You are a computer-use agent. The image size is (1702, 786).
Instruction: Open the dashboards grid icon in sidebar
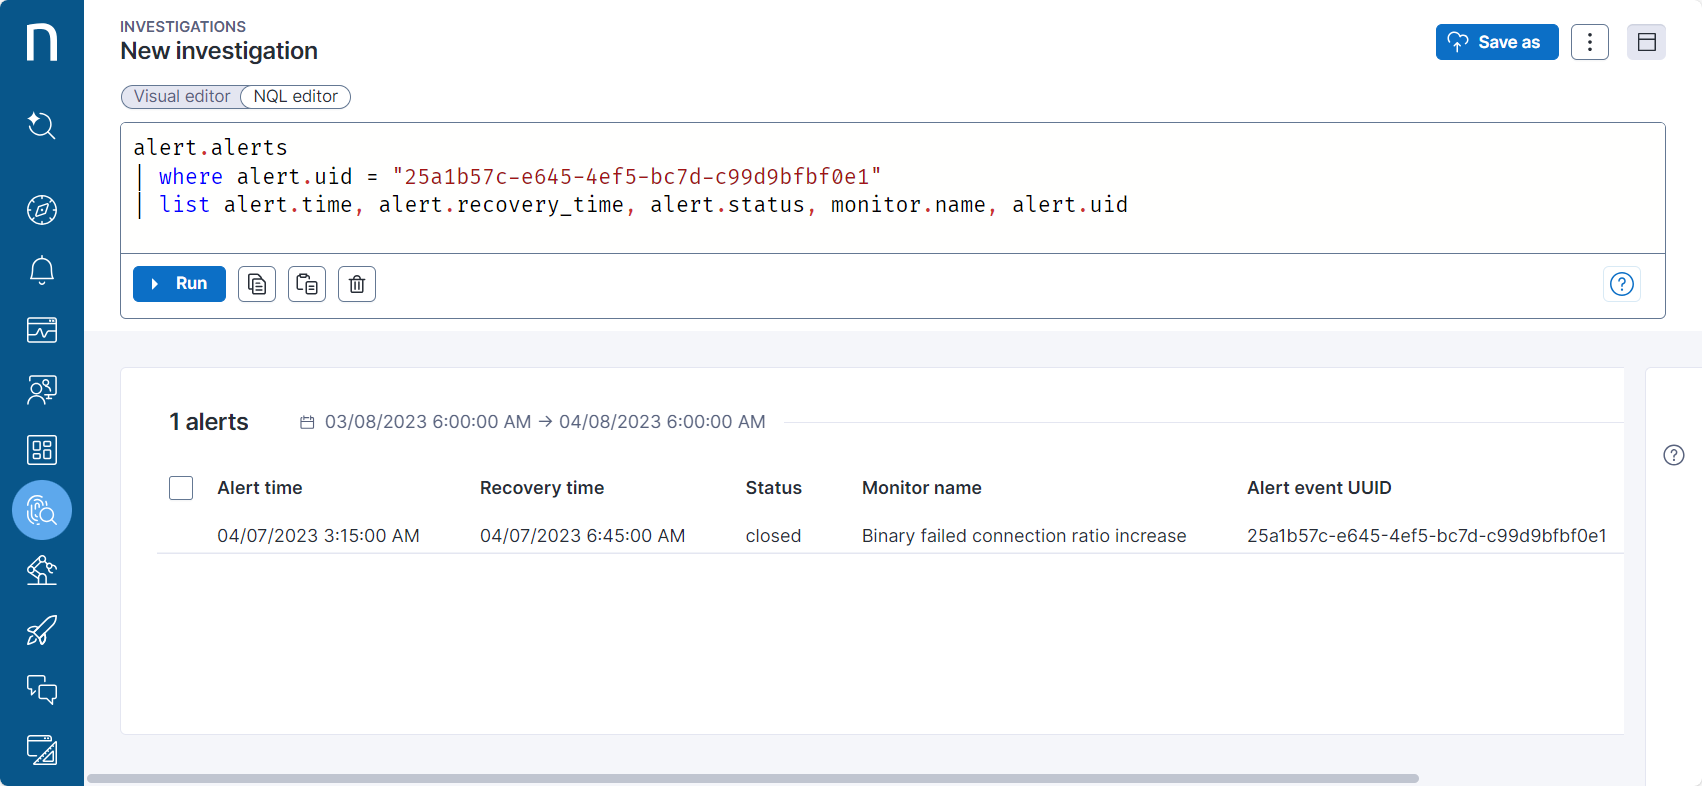point(41,450)
